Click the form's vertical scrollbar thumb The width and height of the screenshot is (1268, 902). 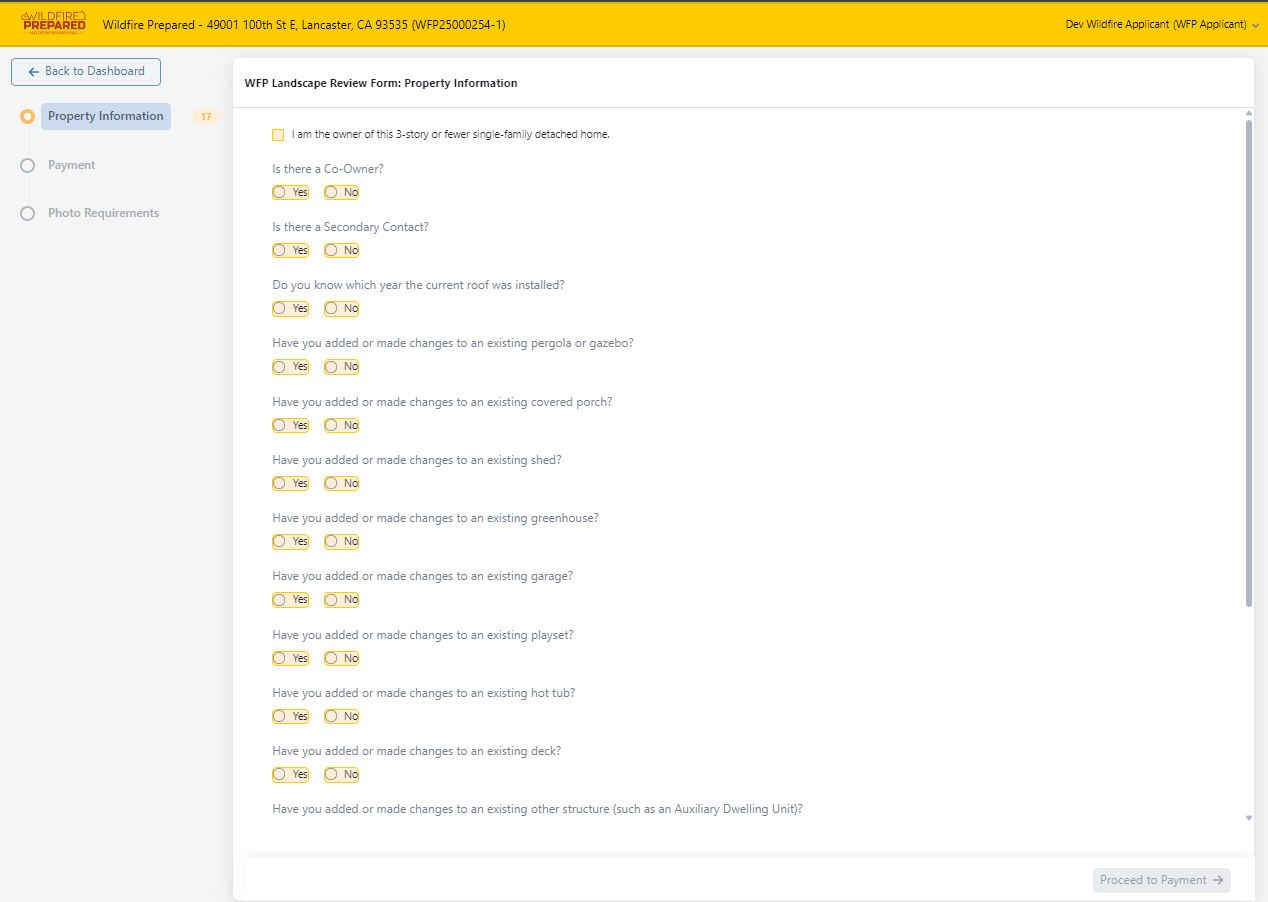point(1248,360)
